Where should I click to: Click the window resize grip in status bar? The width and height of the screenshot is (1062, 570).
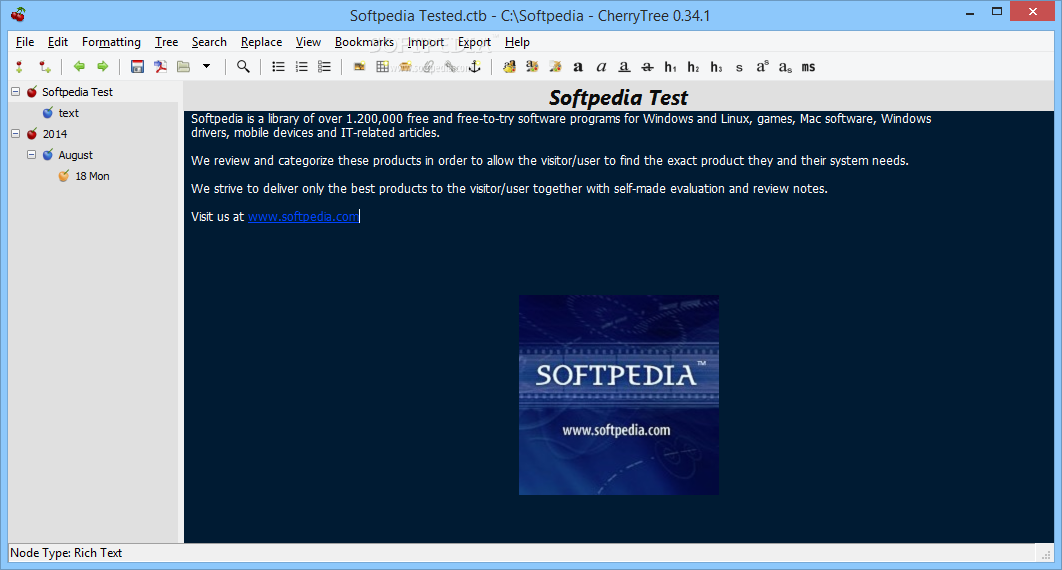coord(1046,554)
